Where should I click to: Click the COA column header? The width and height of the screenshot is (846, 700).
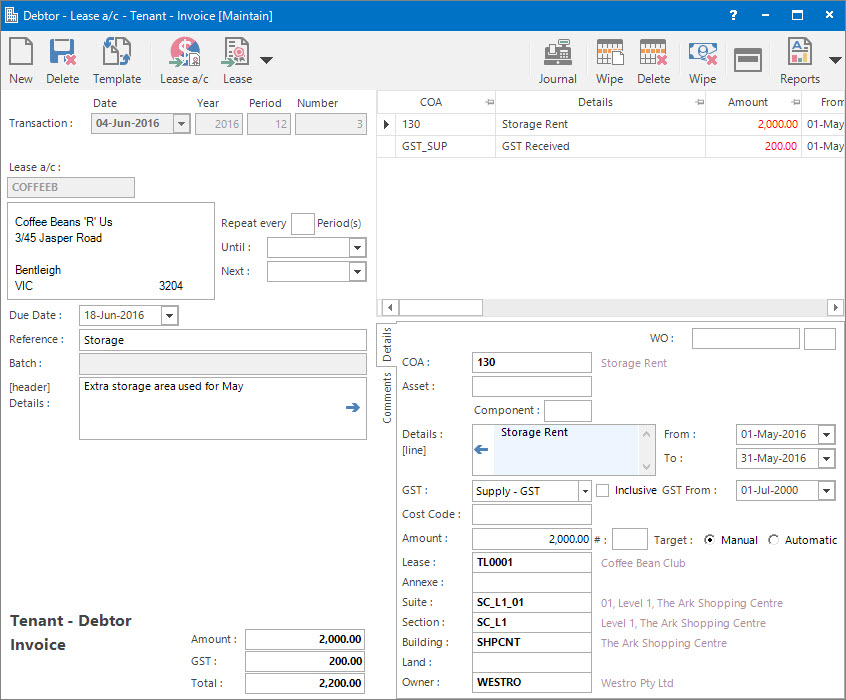[x=431, y=102]
